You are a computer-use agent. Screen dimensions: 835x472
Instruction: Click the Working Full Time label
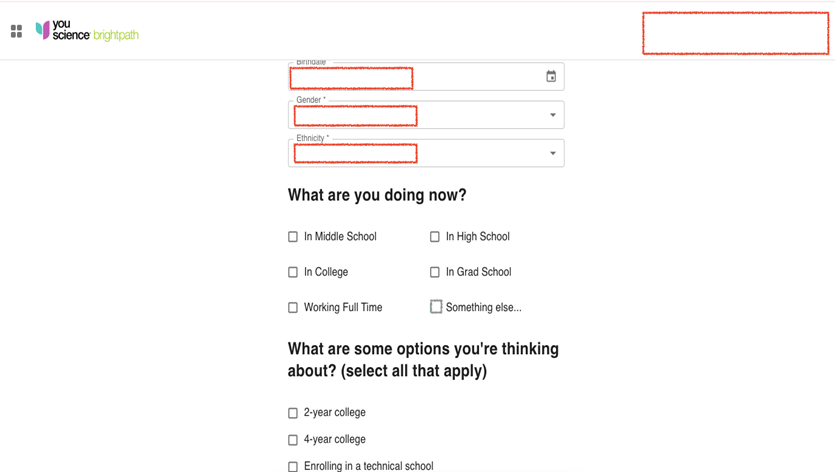coord(343,307)
